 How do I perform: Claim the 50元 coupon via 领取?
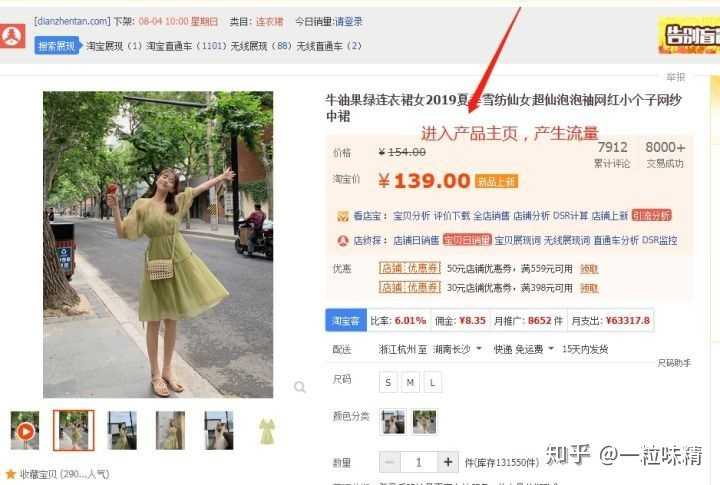(589, 269)
